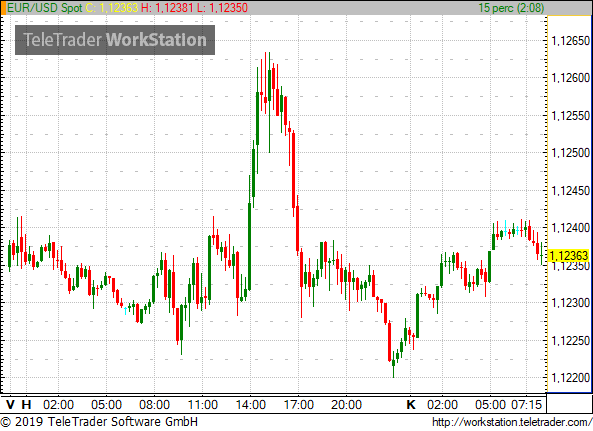Select the yellow 1,12363 current price tag
Image resolution: width=593 pixels, height=431 pixels.
[x=569, y=256]
